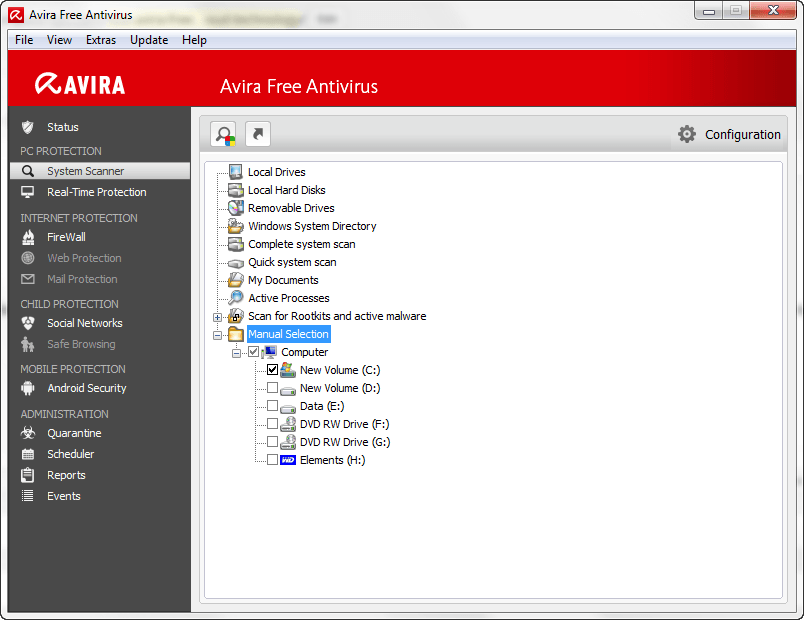Click the Configuration gear icon
The image size is (804, 620).
click(x=687, y=134)
